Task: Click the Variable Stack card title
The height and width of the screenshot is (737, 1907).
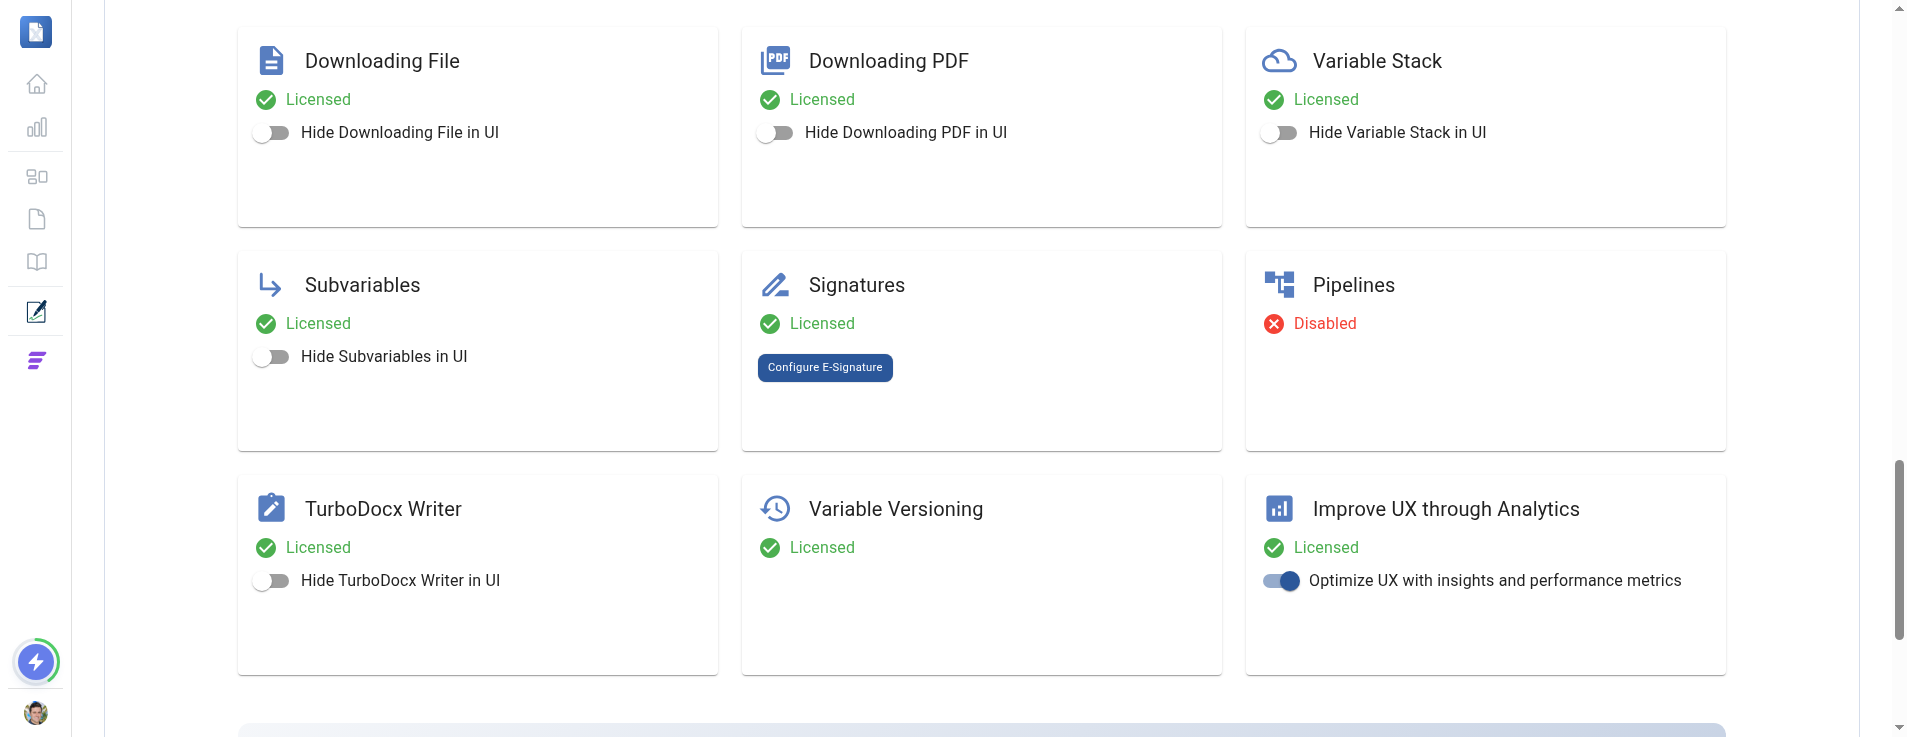Action: (x=1377, y=61)
